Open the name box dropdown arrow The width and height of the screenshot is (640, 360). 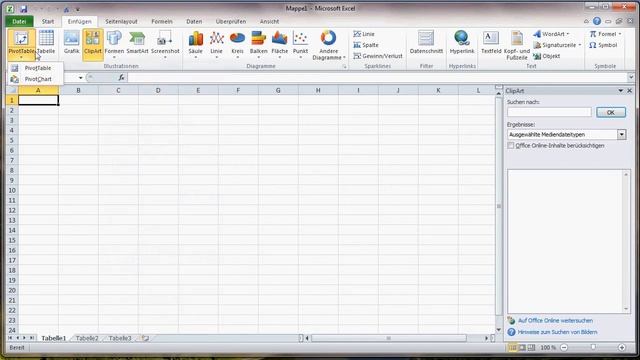[x=80, y=78]
